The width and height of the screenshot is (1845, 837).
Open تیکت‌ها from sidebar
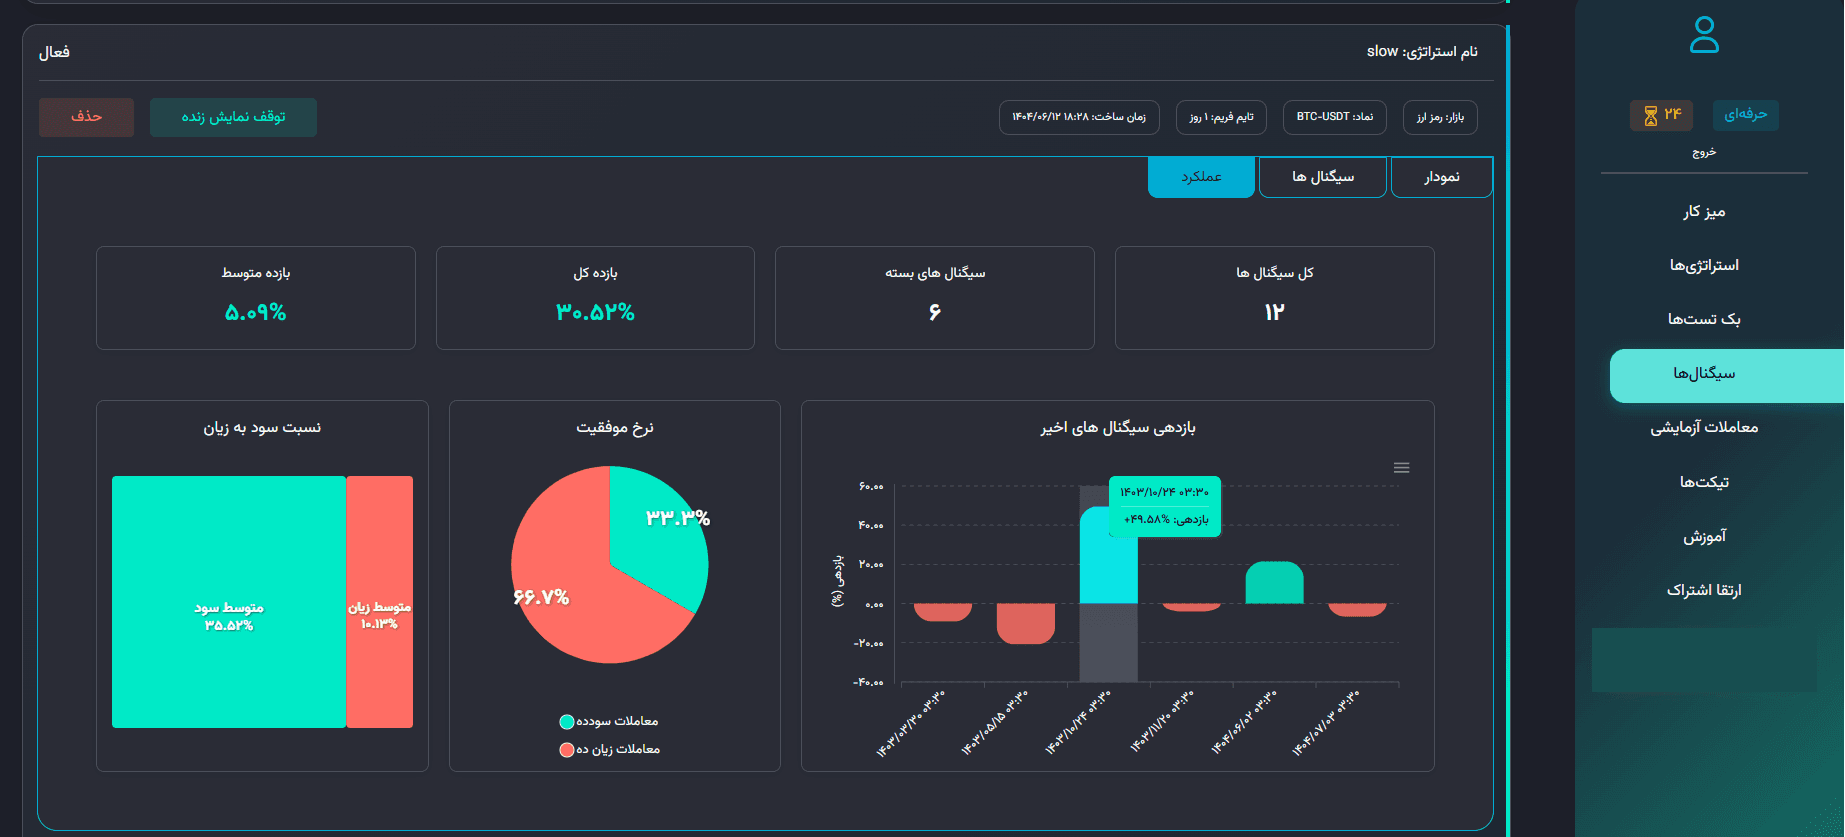click(1704, 482)
